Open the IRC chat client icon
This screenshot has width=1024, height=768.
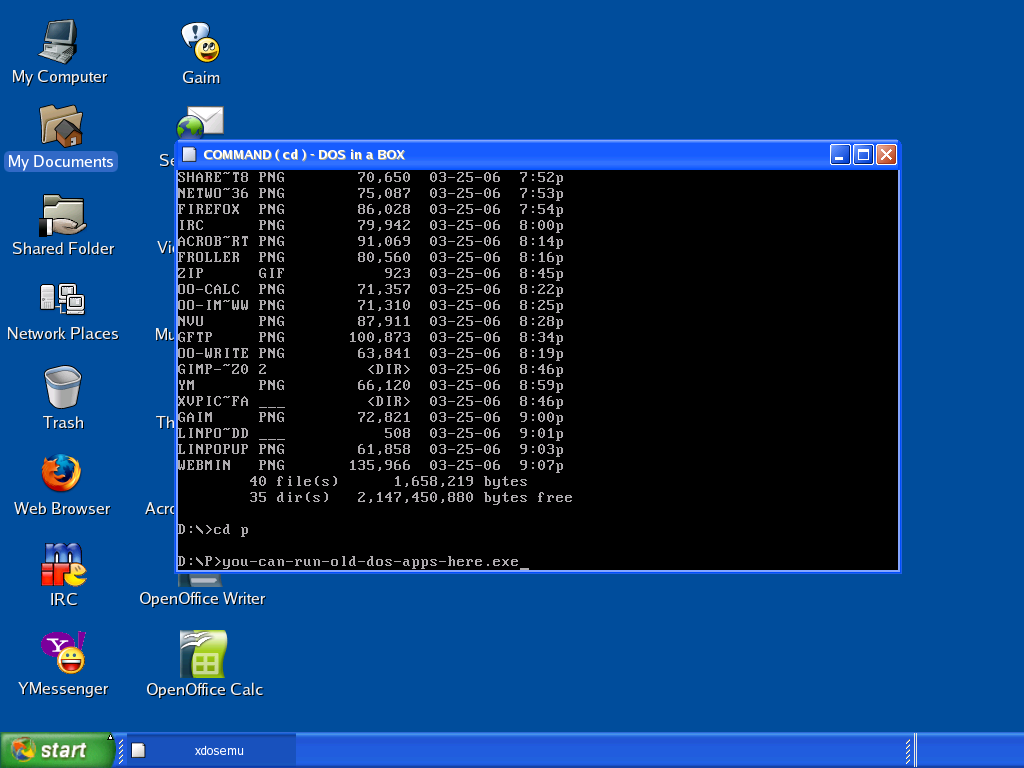point(63,565)
